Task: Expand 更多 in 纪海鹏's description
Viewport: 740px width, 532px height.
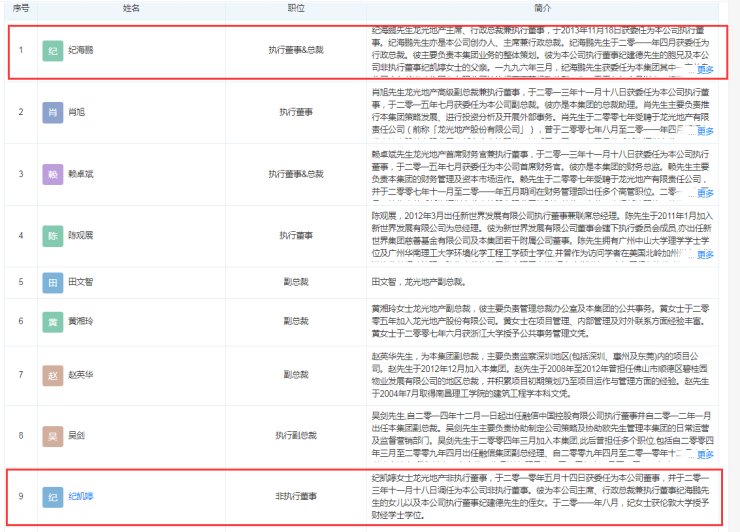Action: 705,70
